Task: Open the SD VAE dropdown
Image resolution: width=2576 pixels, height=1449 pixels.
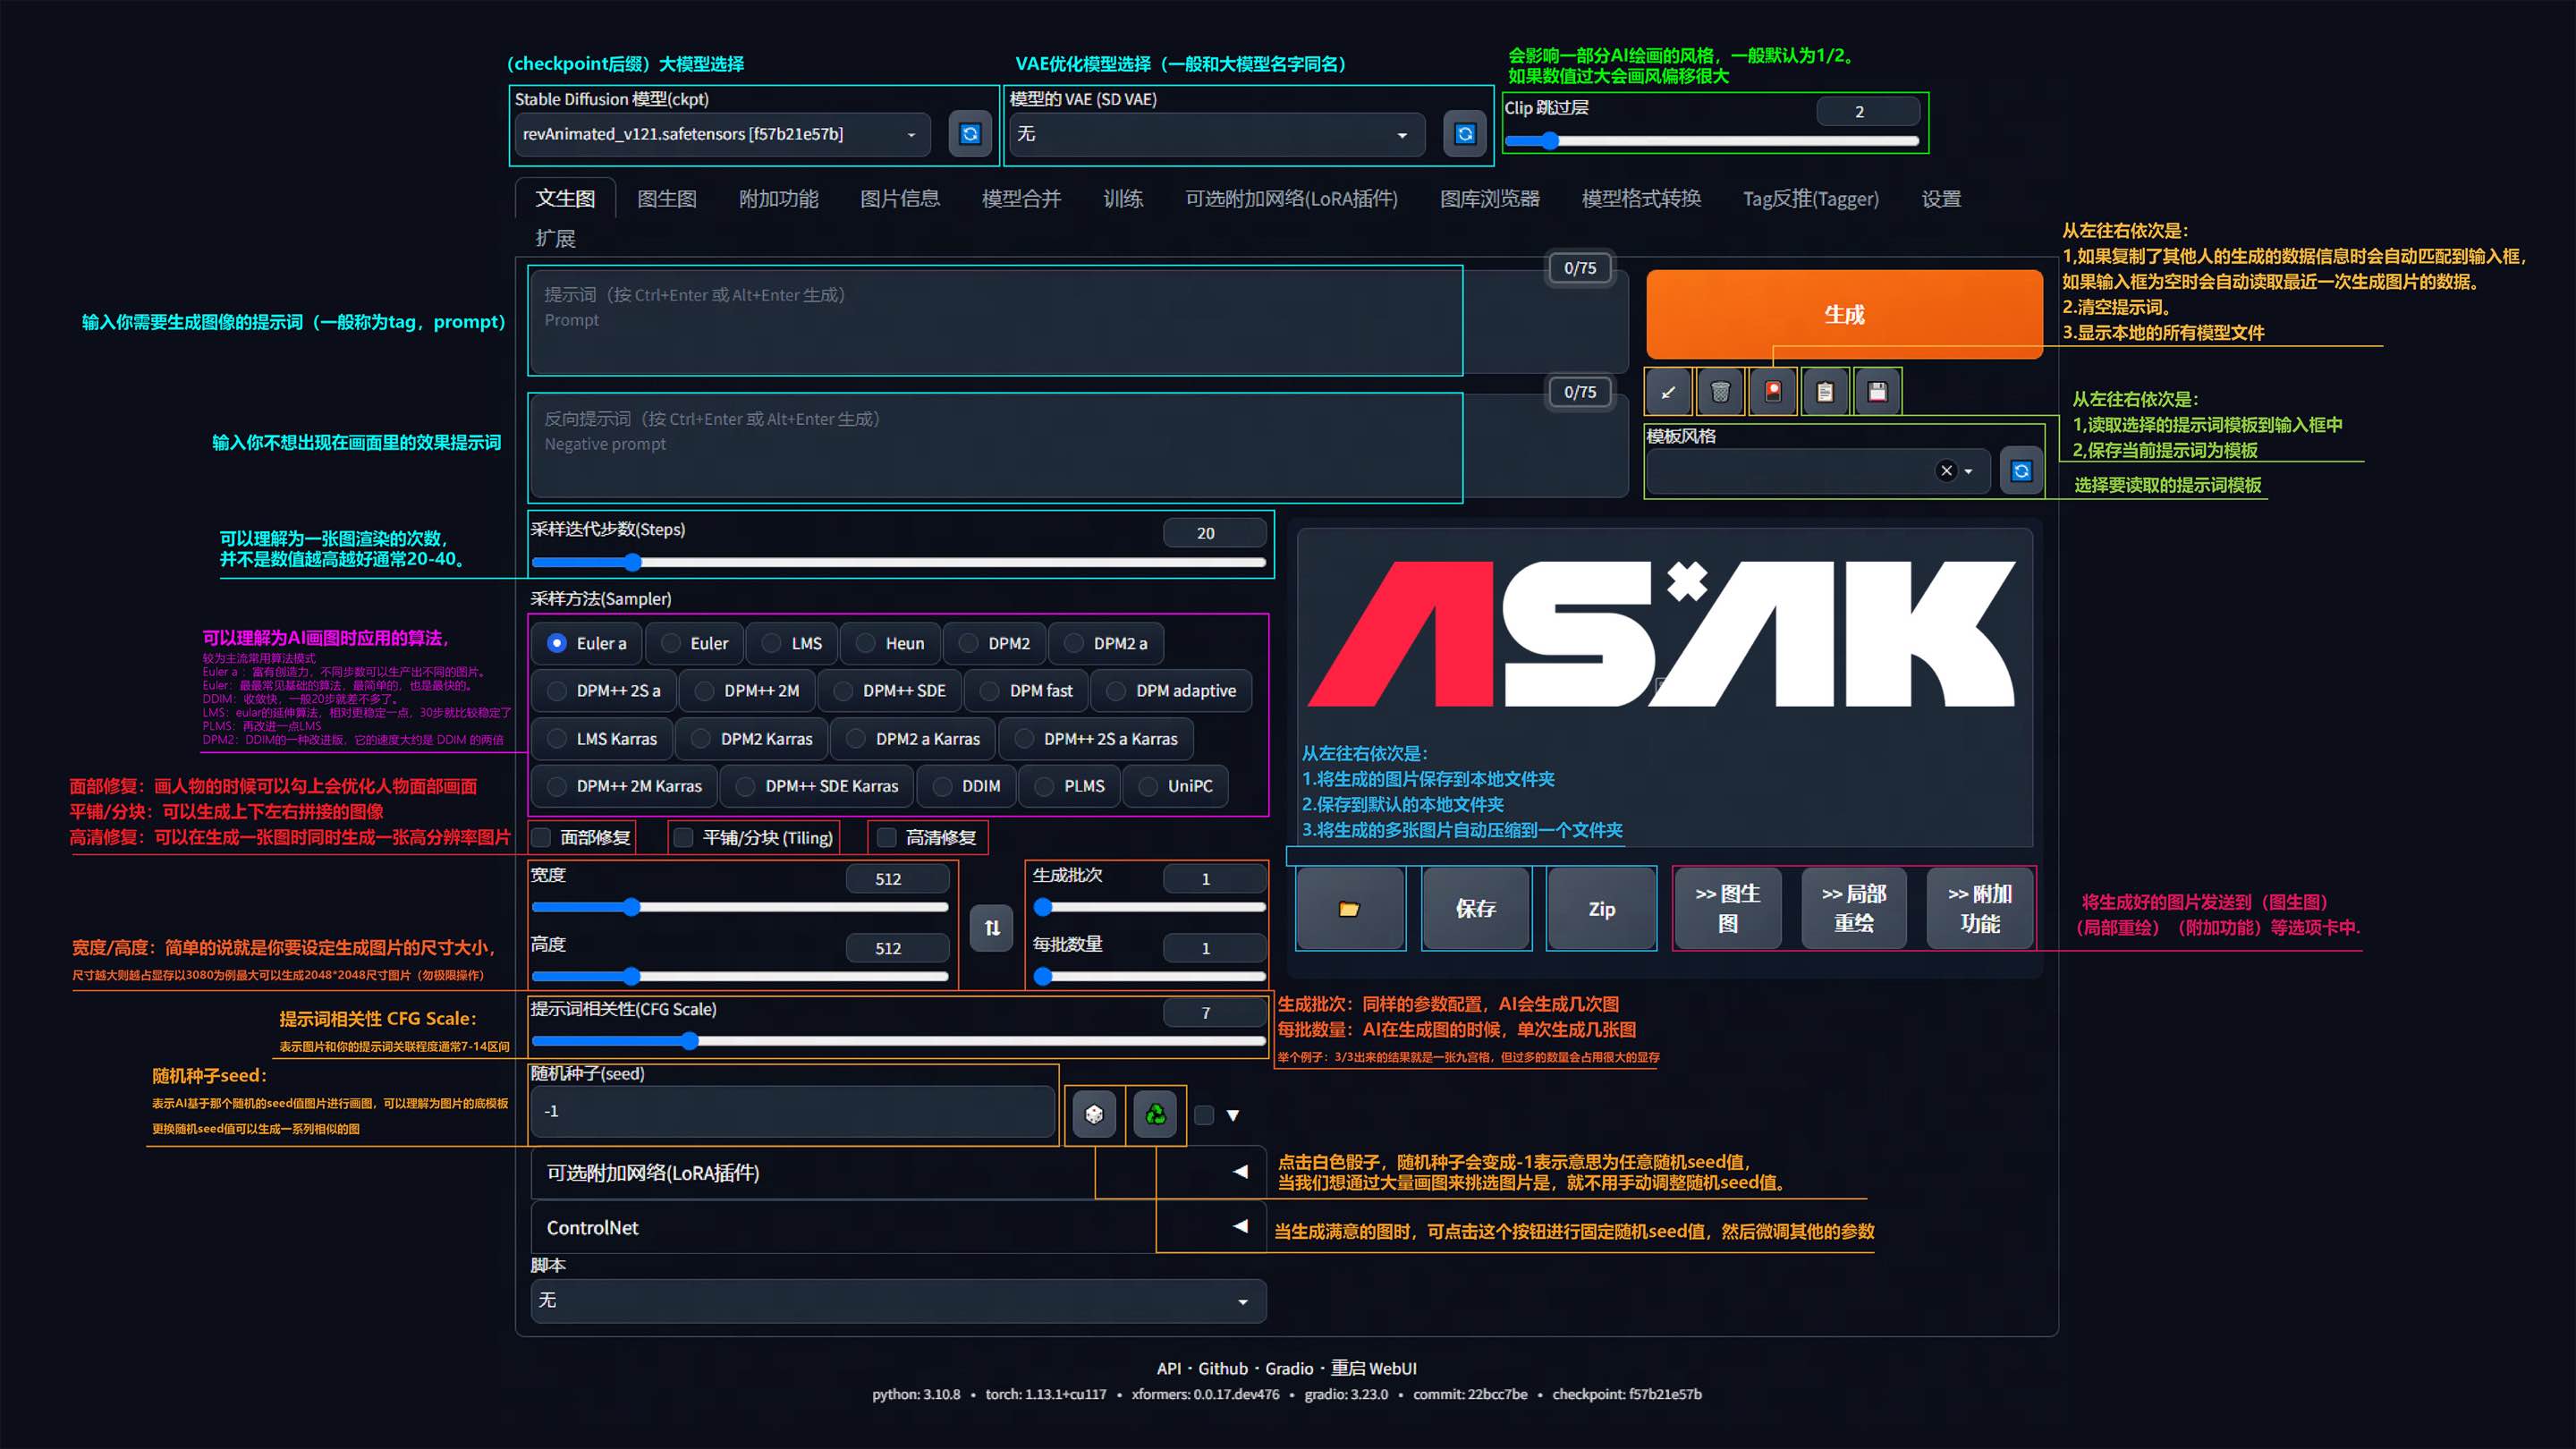Action: click(1217, 134)
